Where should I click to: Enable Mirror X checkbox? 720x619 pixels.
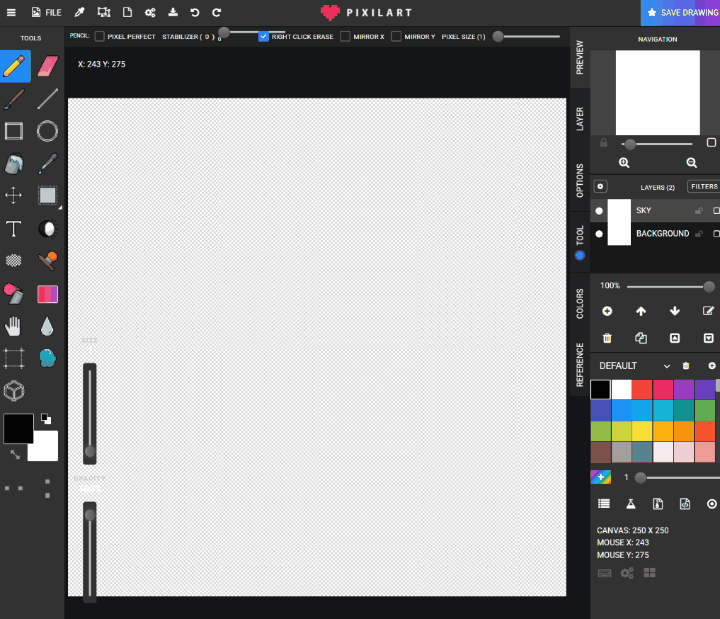tap(345, 36)
